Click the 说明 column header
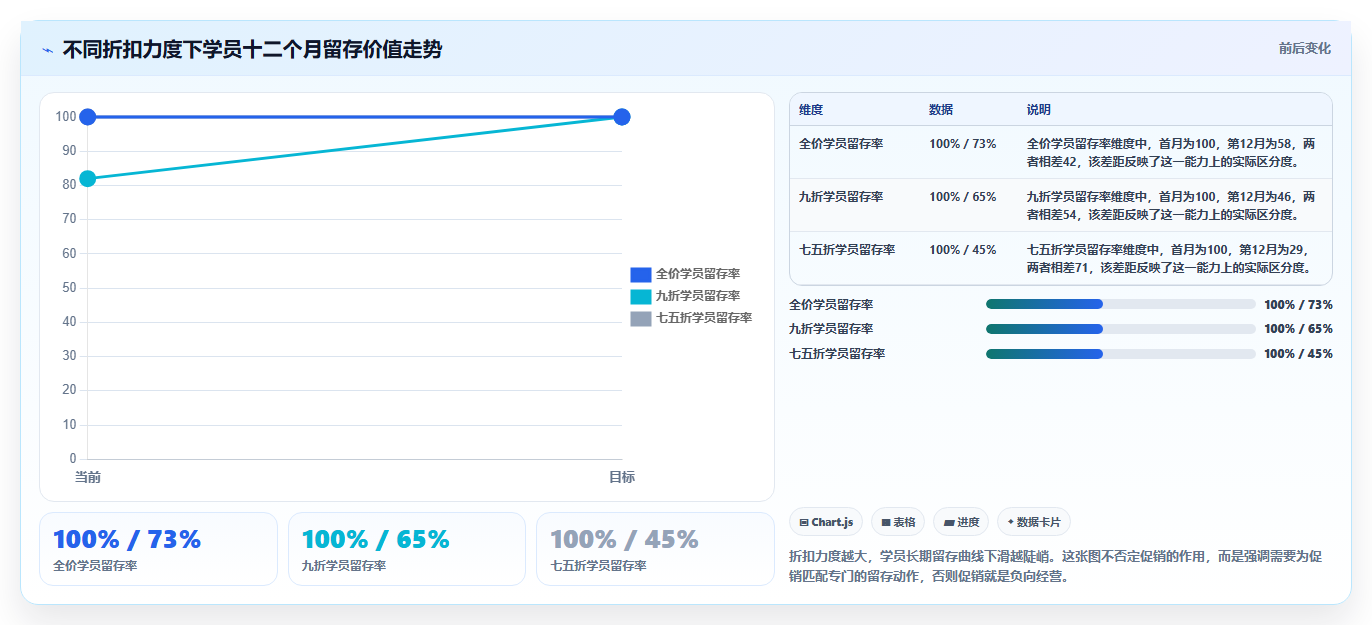 (x=1039, y=109)
